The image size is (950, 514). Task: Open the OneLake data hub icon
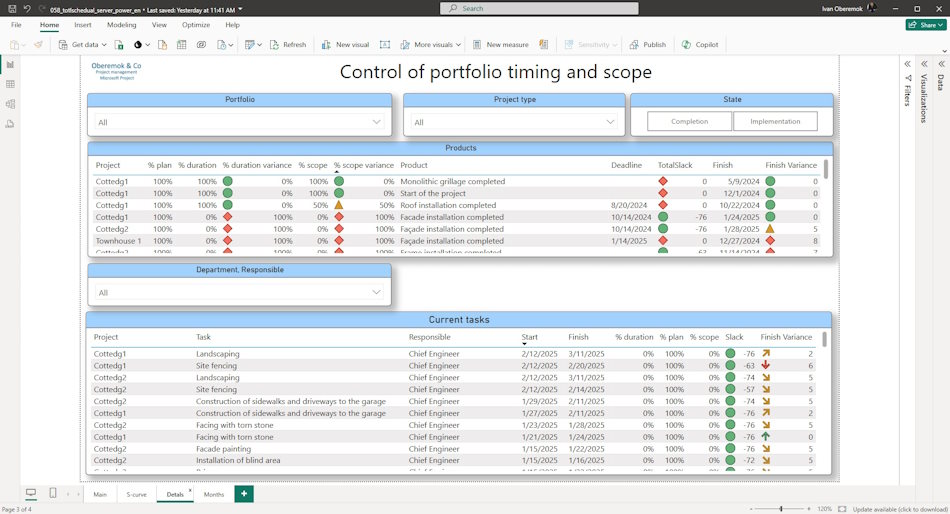(138, 45)
